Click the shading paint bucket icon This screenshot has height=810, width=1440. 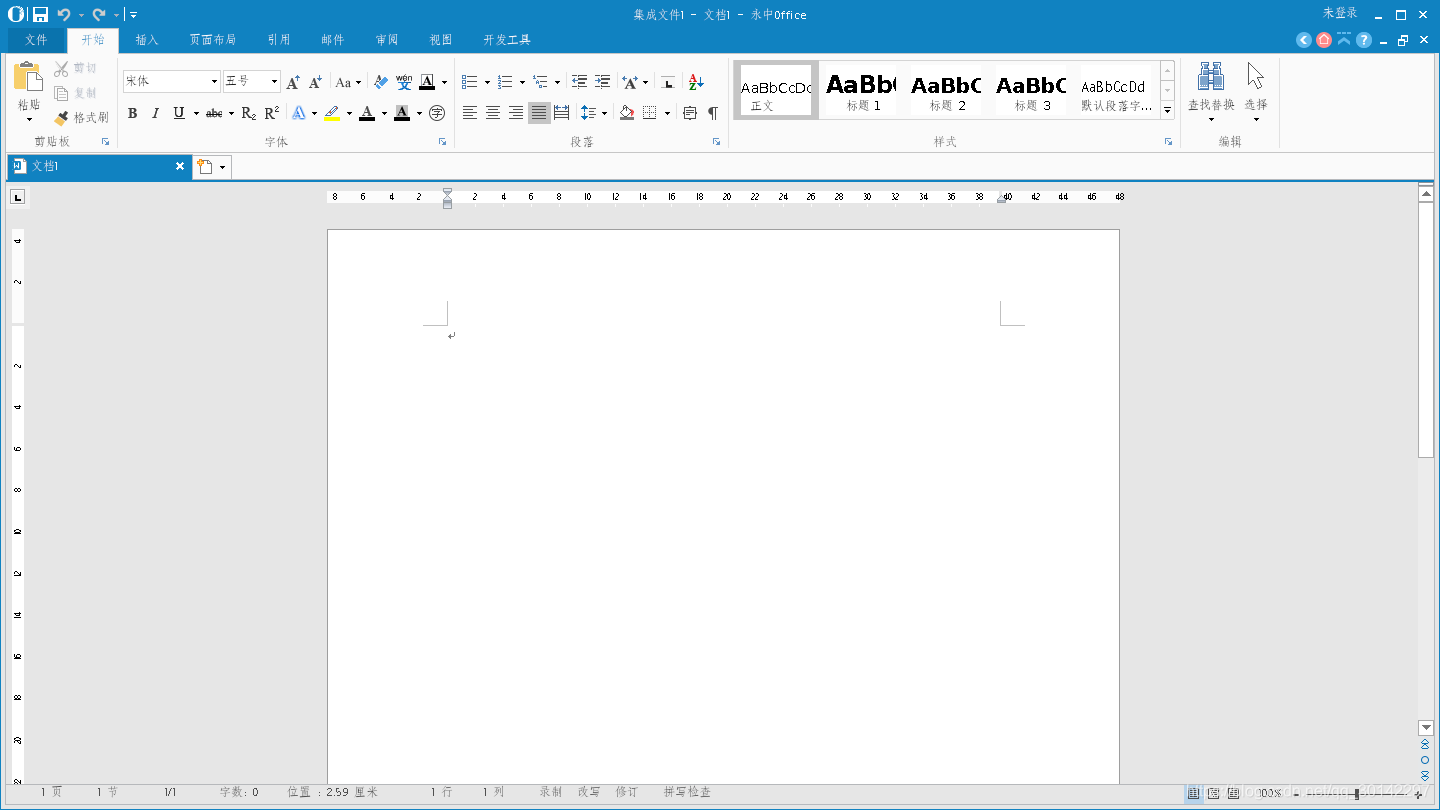(x=627, y=113)
